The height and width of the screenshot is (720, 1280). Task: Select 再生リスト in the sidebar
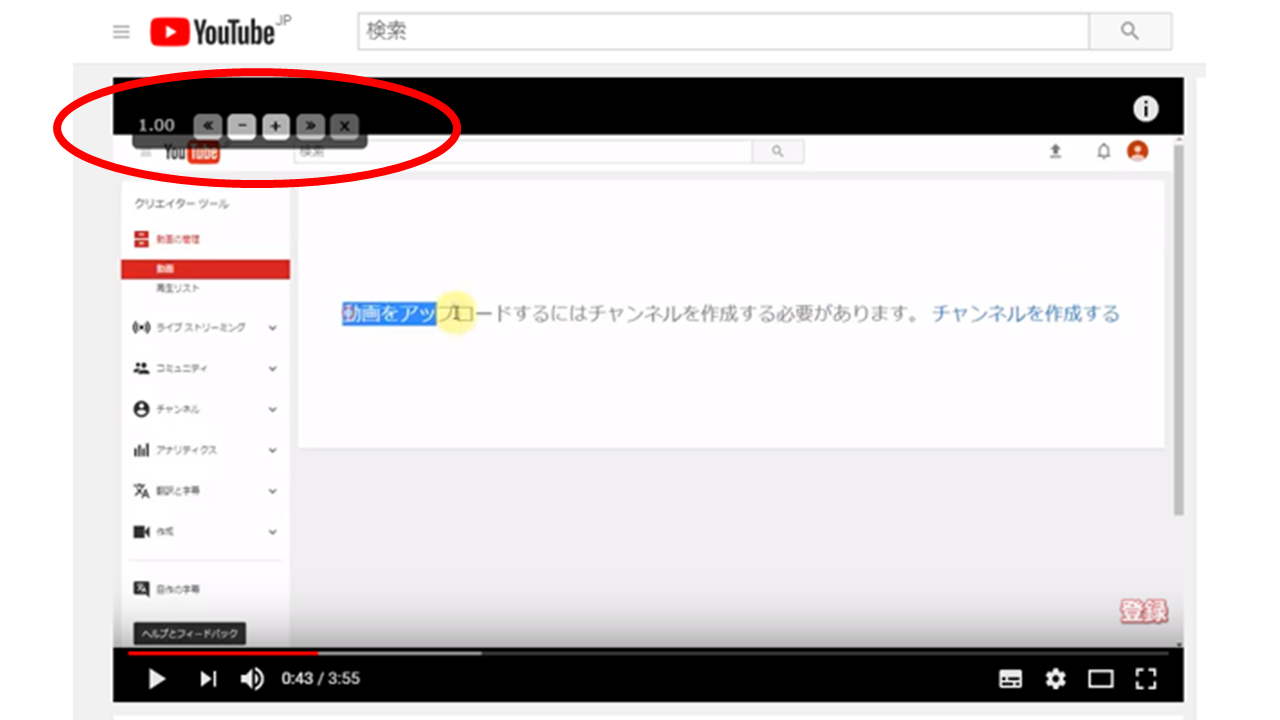tap(178, 288)
